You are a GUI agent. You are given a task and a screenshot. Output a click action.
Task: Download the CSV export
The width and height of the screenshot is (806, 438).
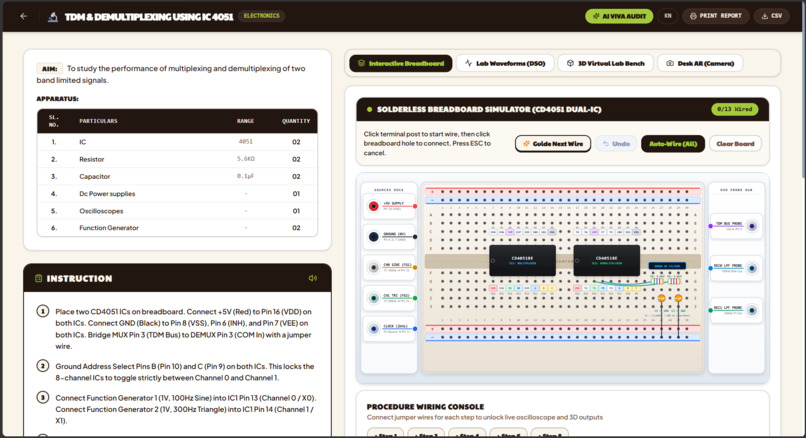pyautogui.click(x=772, y=16)
